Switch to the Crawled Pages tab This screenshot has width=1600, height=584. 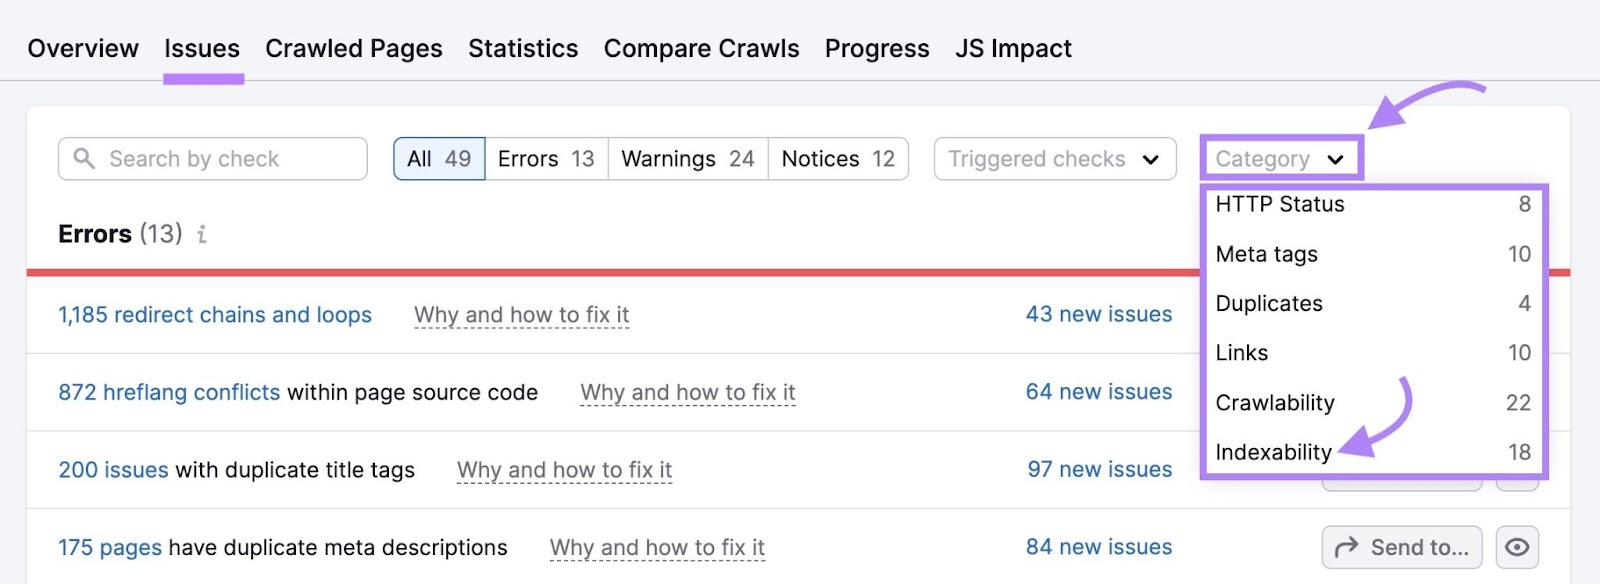click(353, 48)
